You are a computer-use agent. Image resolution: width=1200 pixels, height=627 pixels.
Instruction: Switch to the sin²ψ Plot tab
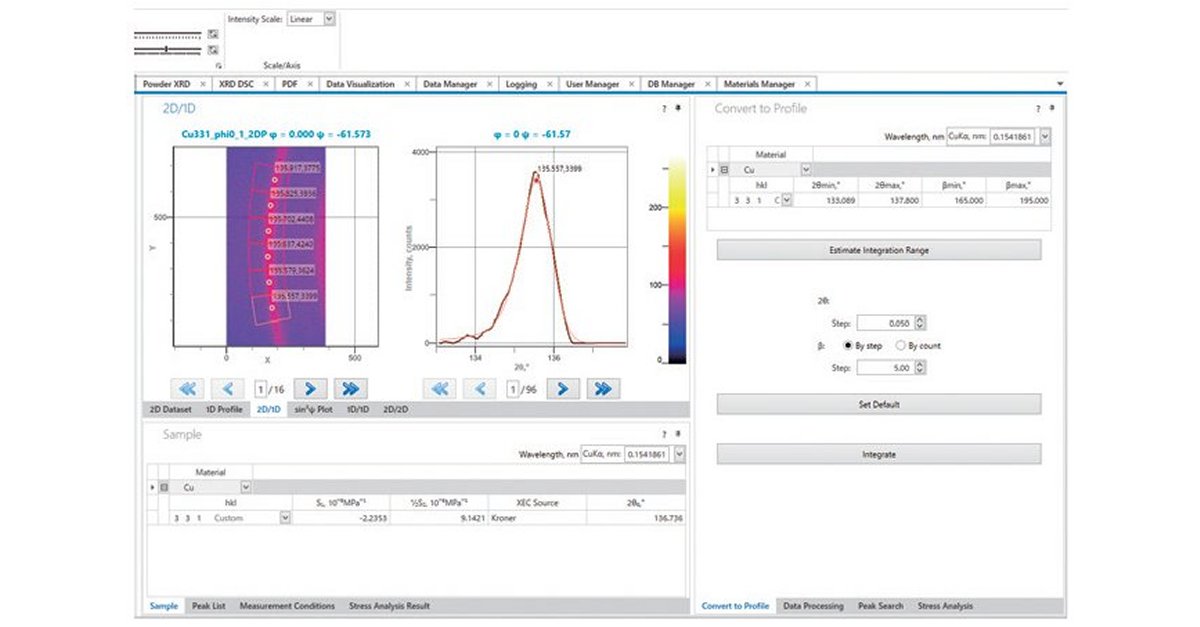[x=312, y=409]
